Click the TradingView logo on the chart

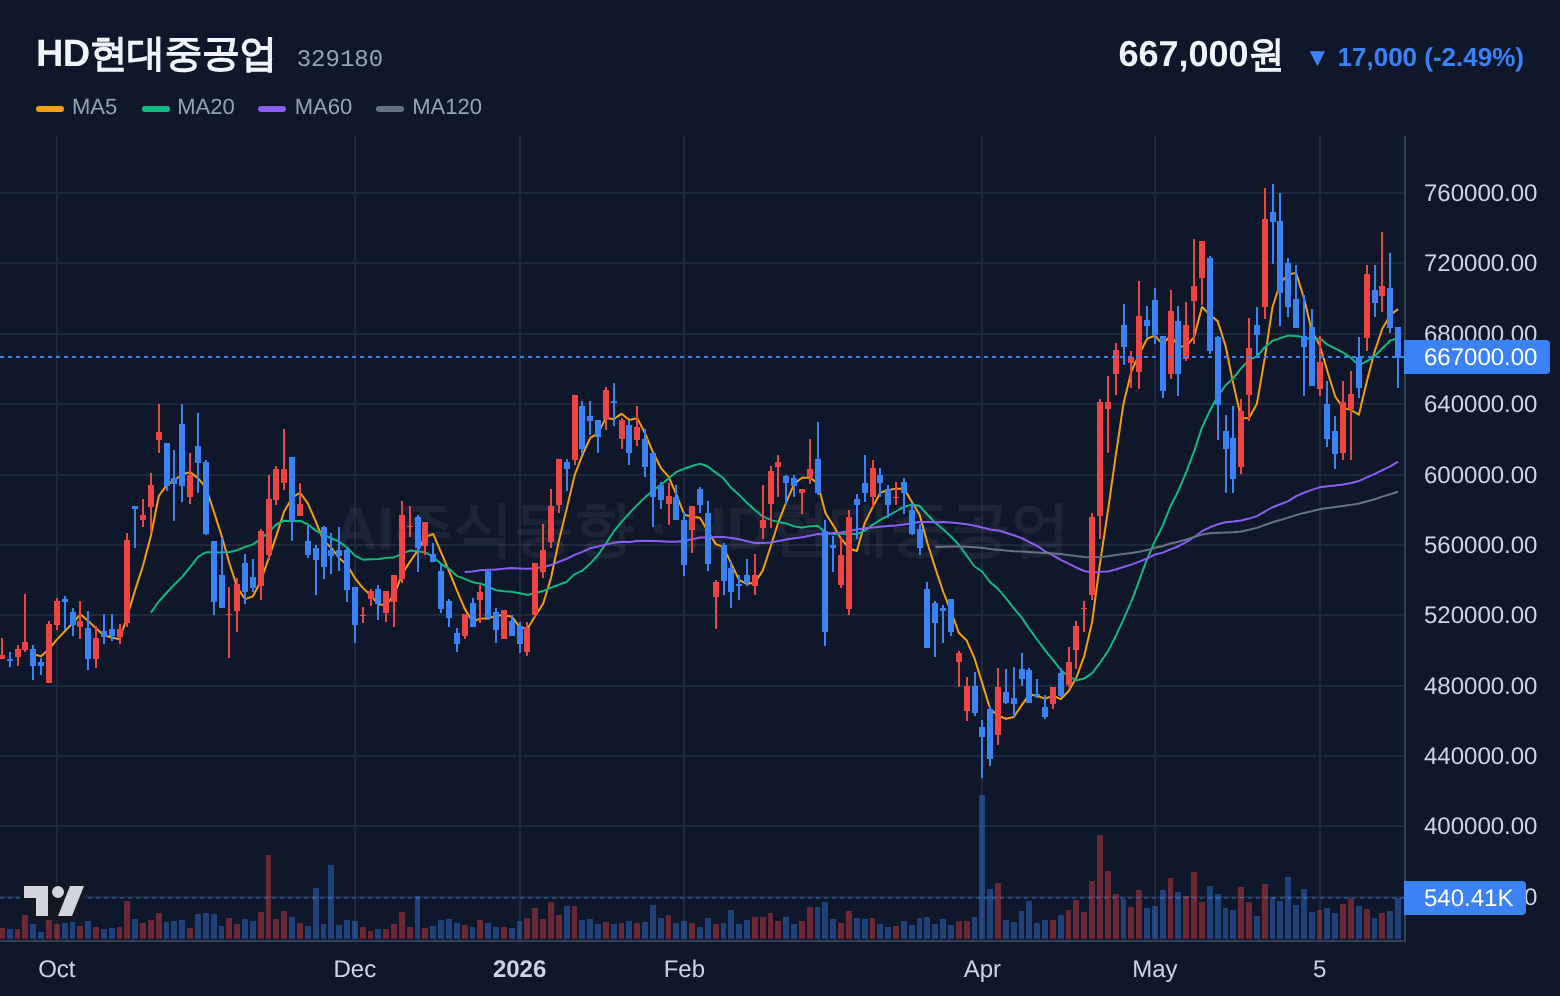pyautogui.click(x=54, y=901)
